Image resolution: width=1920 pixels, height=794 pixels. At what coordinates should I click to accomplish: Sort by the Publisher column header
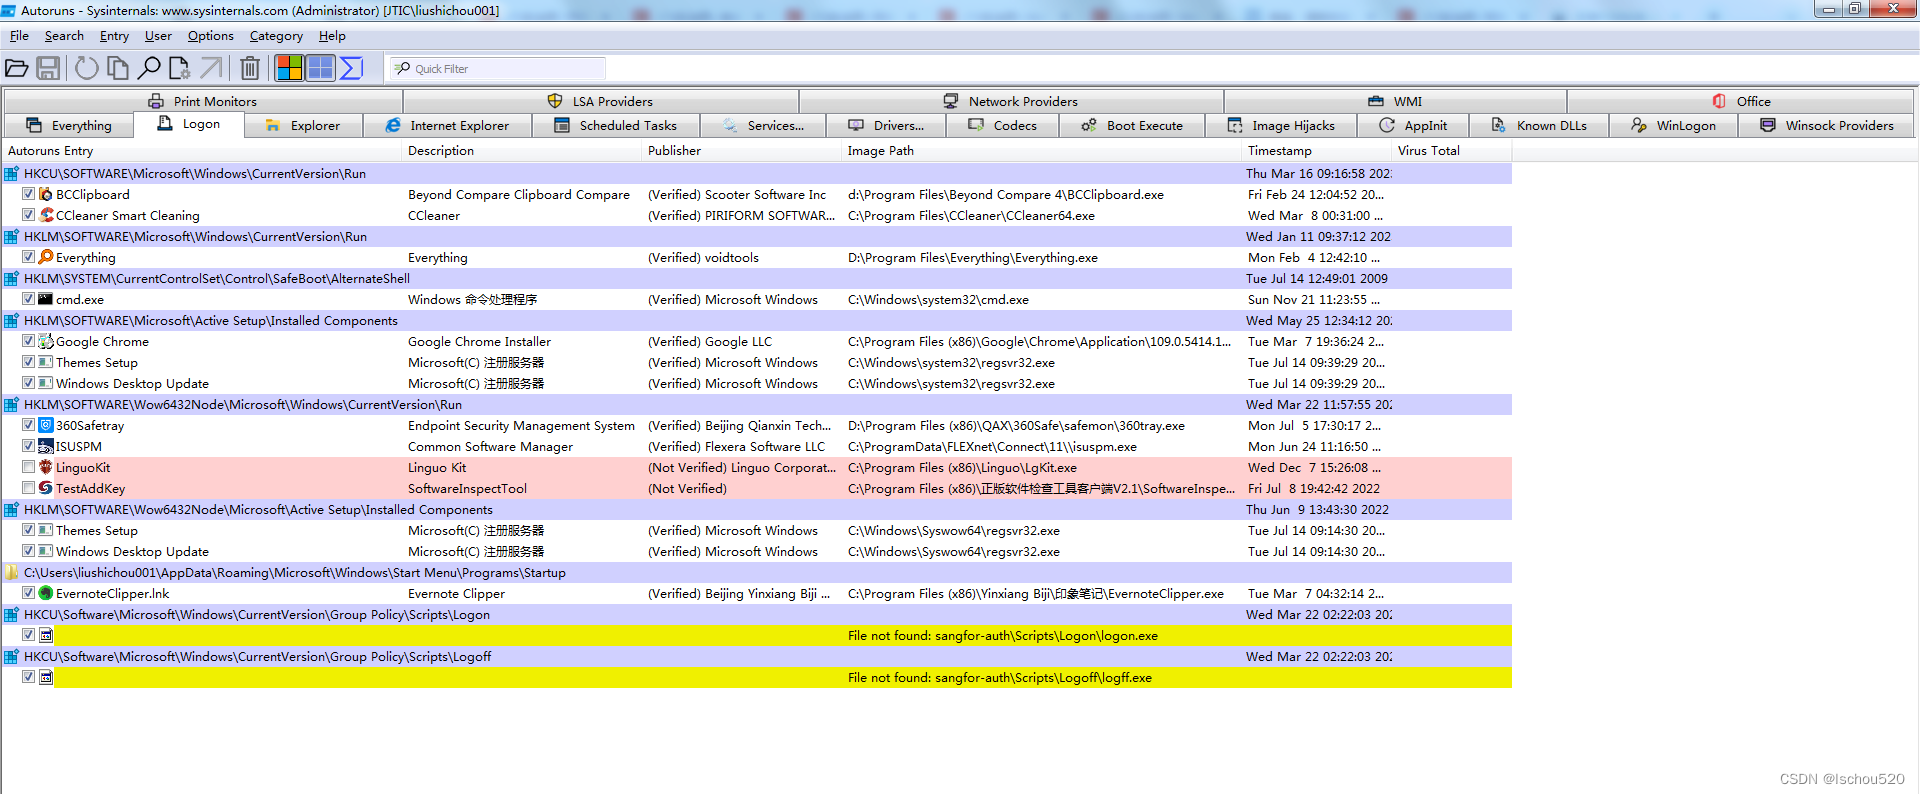742,151
